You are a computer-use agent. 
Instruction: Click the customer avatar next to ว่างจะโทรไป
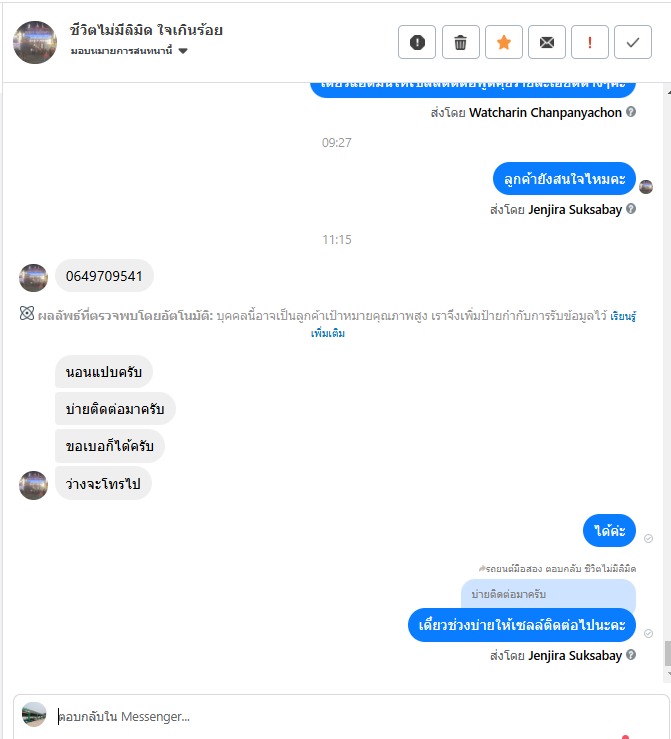coord(33,485)
